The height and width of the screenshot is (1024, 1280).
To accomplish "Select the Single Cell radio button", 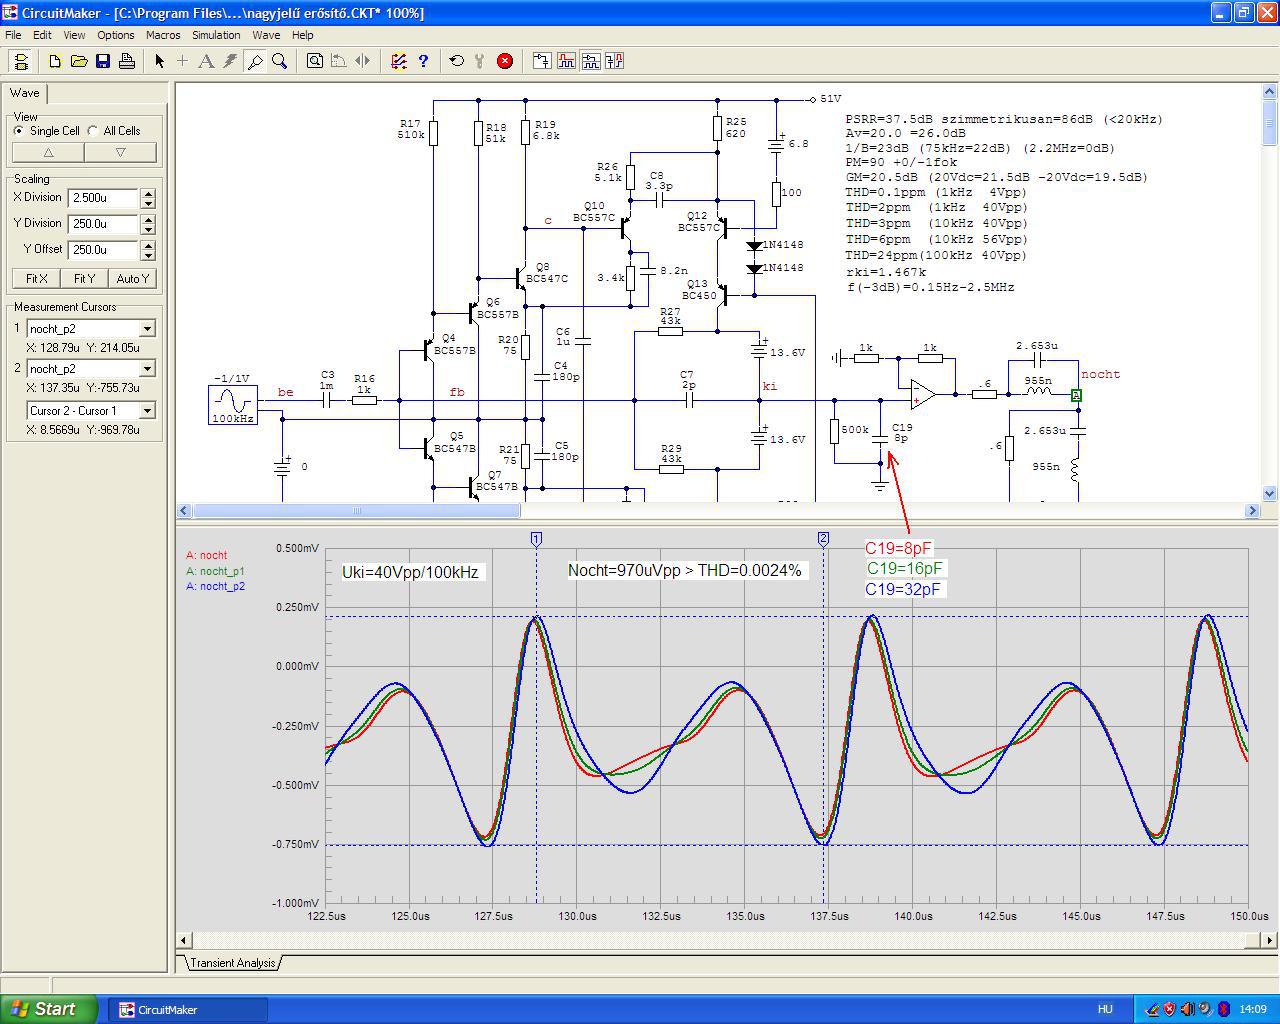I will coord(19,131).
